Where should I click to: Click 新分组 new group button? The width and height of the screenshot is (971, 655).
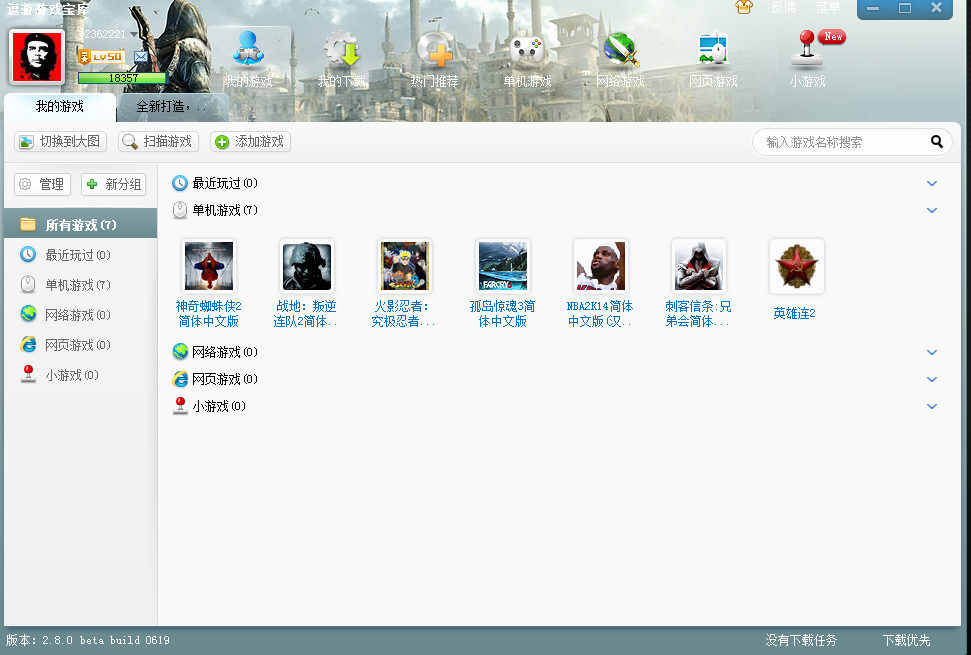pyautogui.click(x=114, y=184)
